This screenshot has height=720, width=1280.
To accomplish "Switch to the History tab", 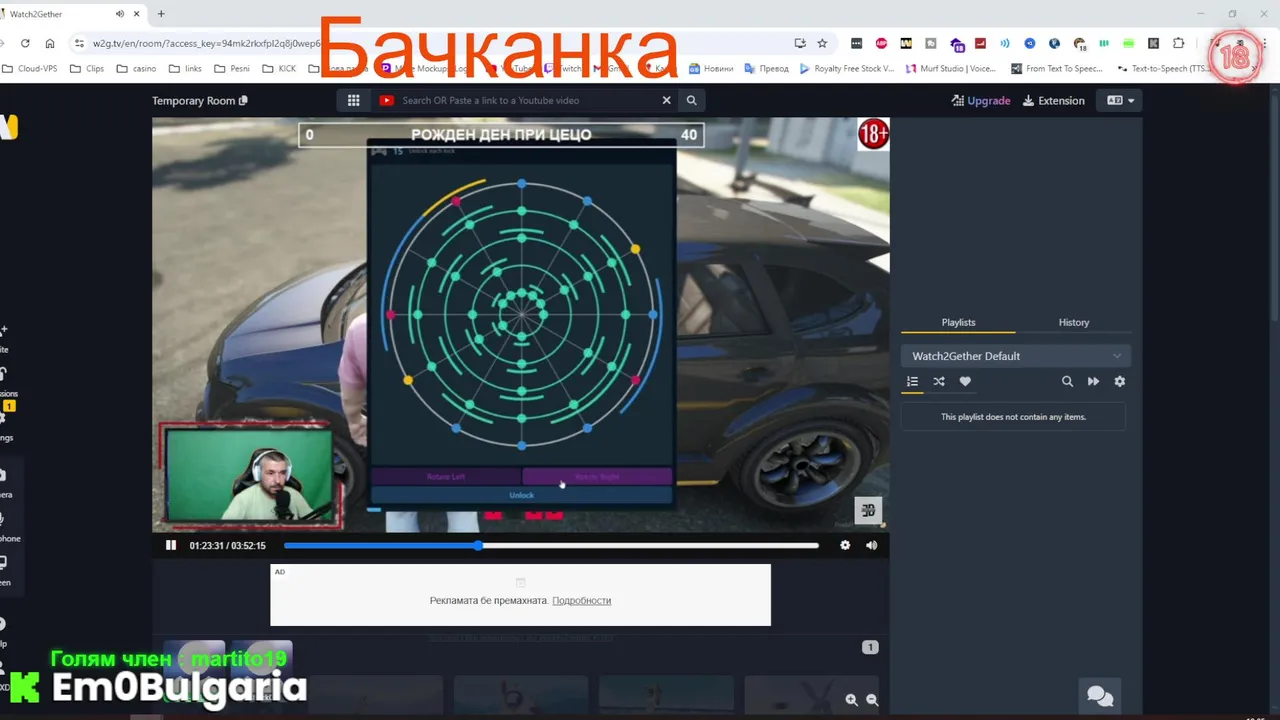I will (1074, 322).
